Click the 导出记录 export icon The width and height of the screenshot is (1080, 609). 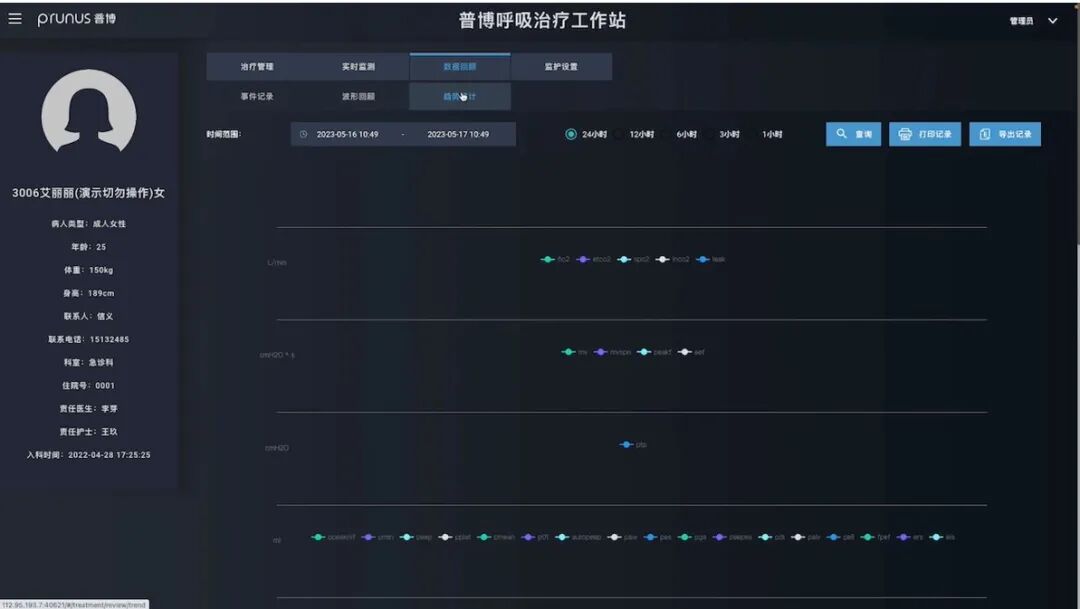[x=984, y=133]
